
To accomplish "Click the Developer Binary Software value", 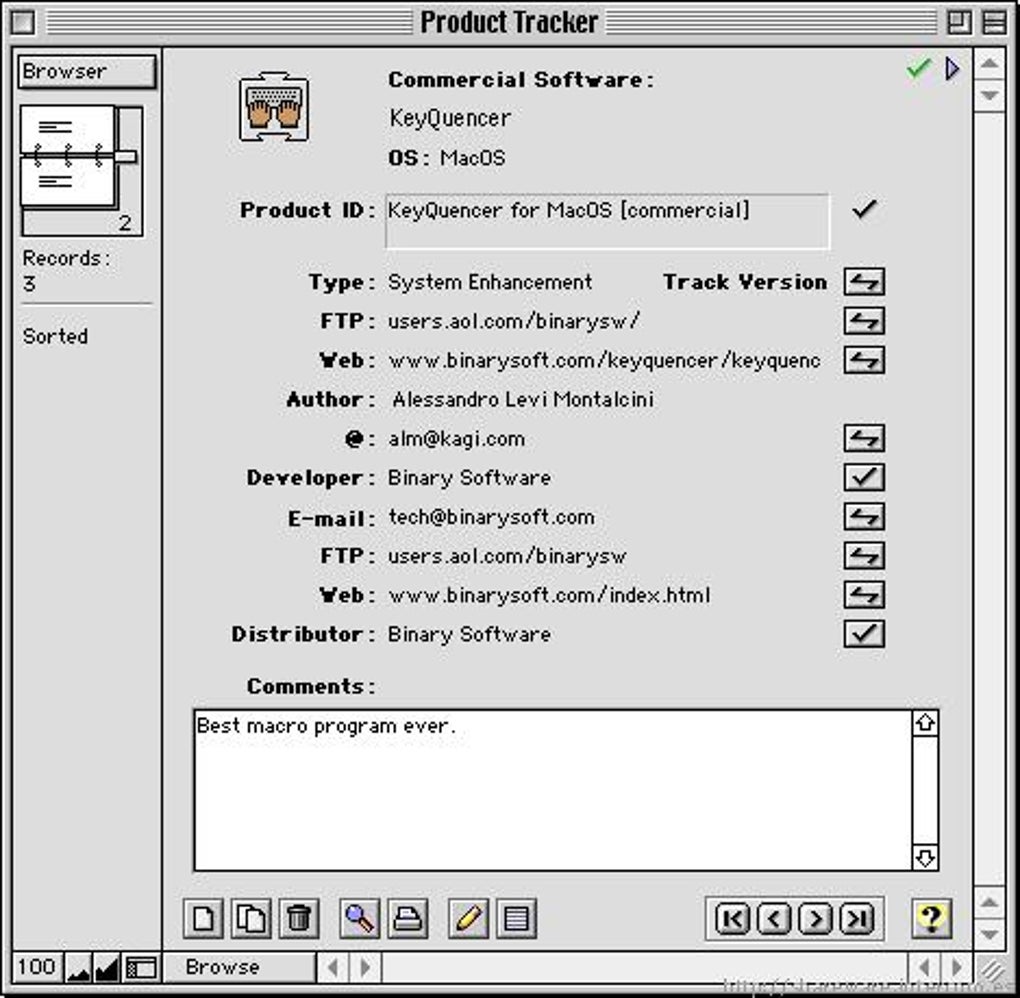I will click(469, 478).
